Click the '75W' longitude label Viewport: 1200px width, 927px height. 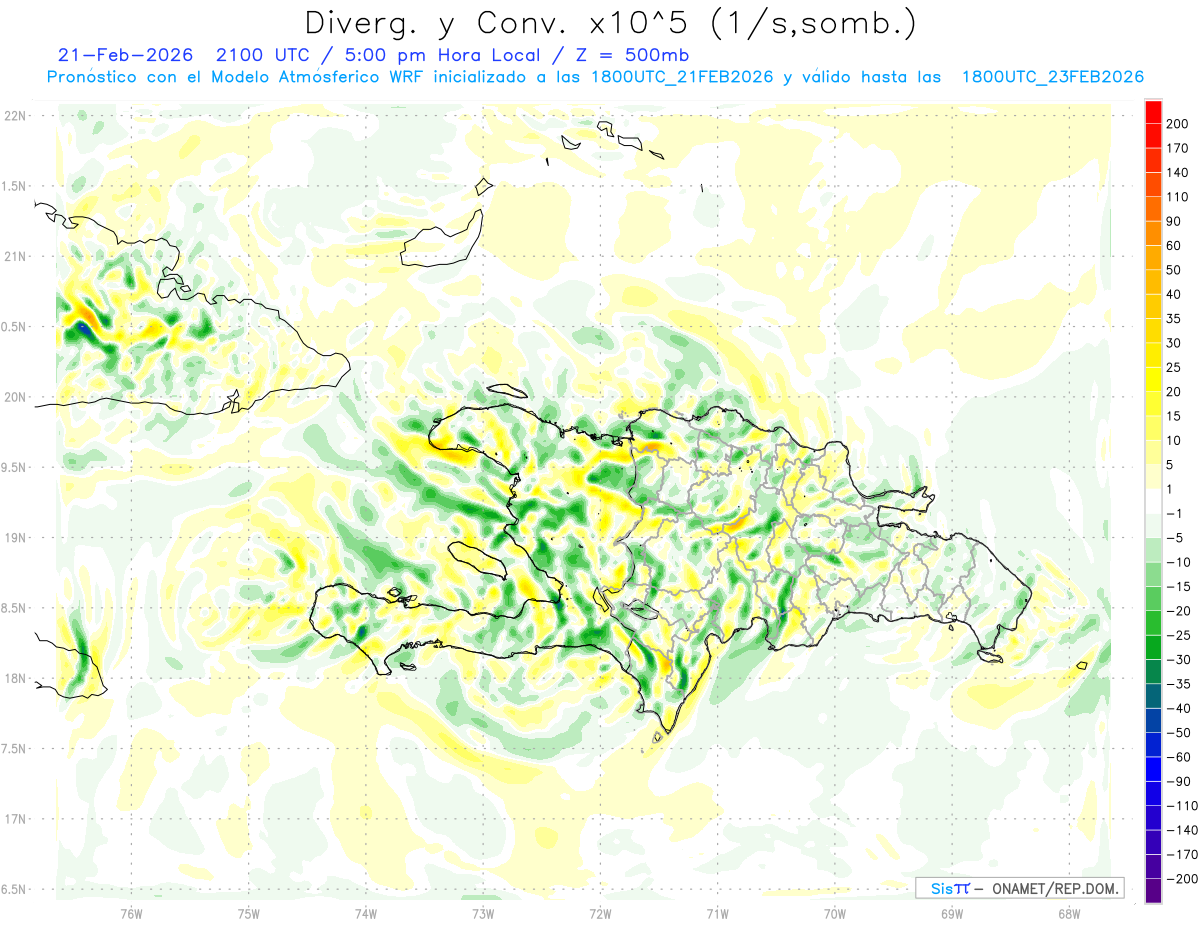click(x=249, y=912)
